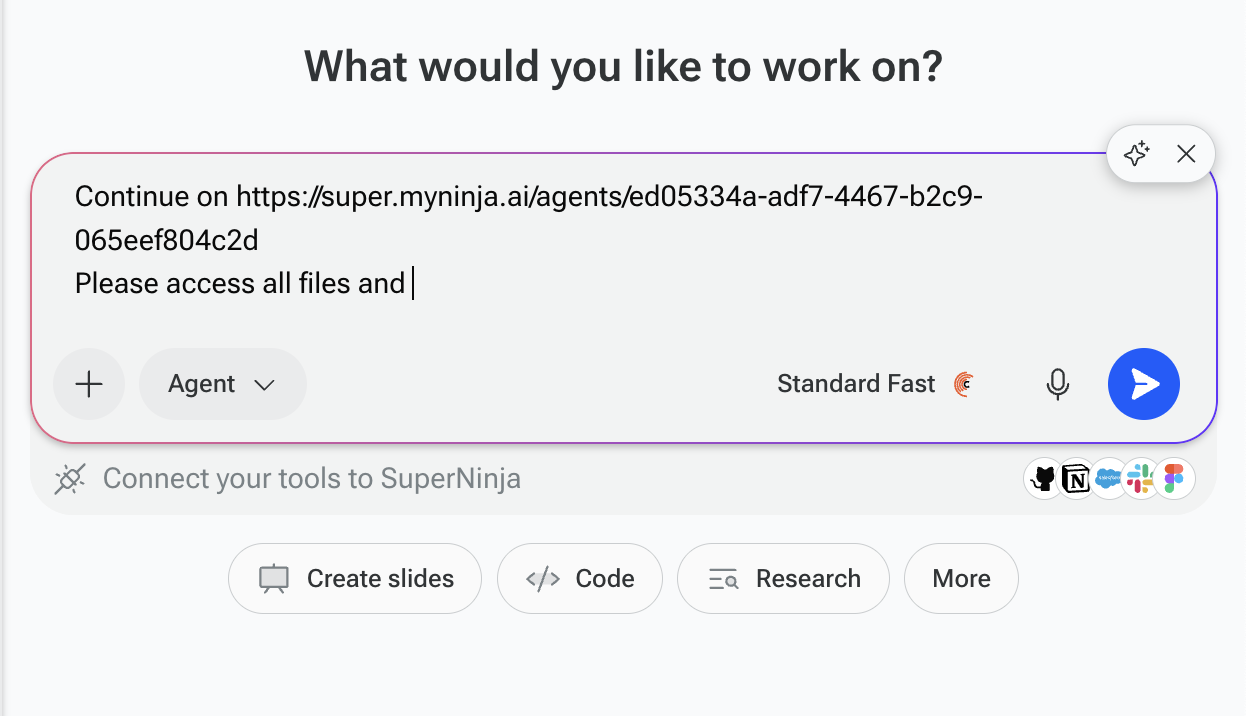Select the GitHub integration icon
Screen dimensions: 1246x716
pyautogui.click(x=1043, y=479)
